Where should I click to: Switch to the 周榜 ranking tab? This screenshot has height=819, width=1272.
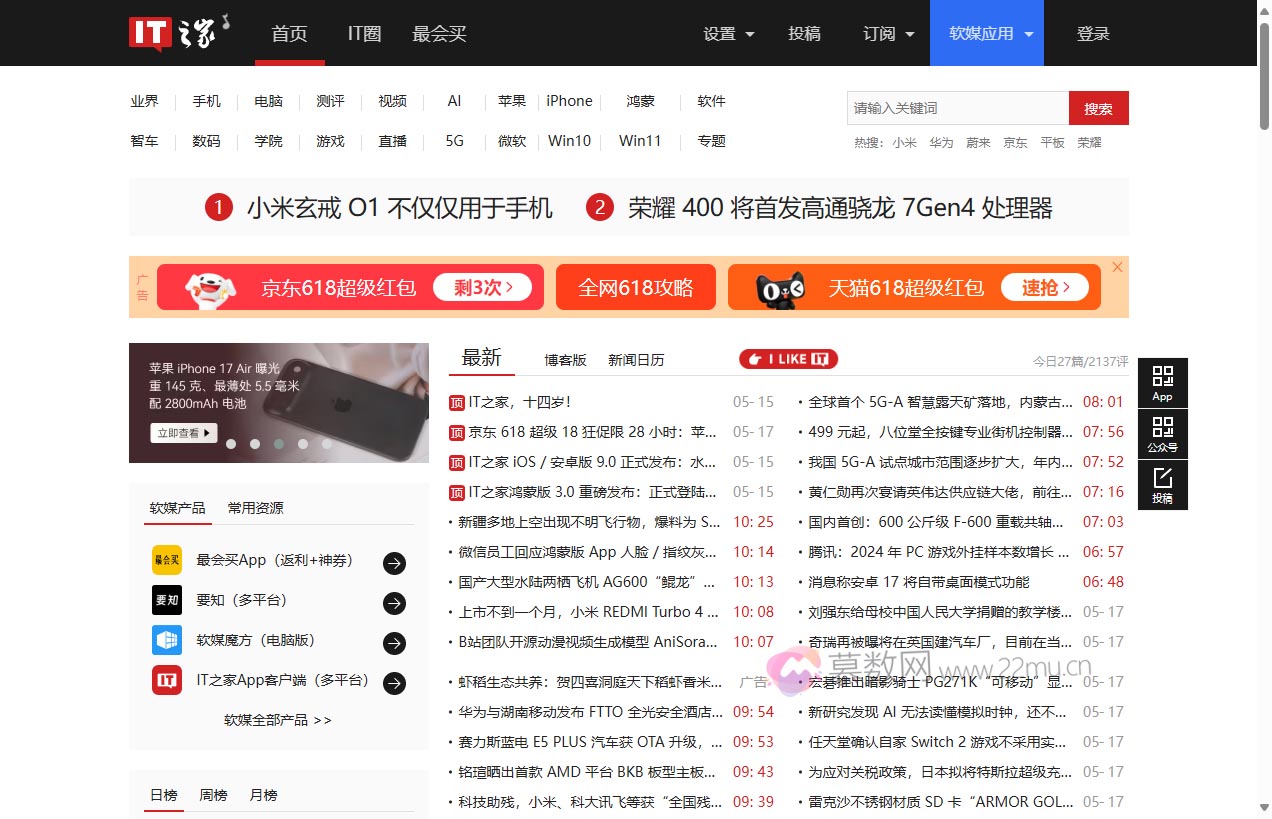point(213,795)
